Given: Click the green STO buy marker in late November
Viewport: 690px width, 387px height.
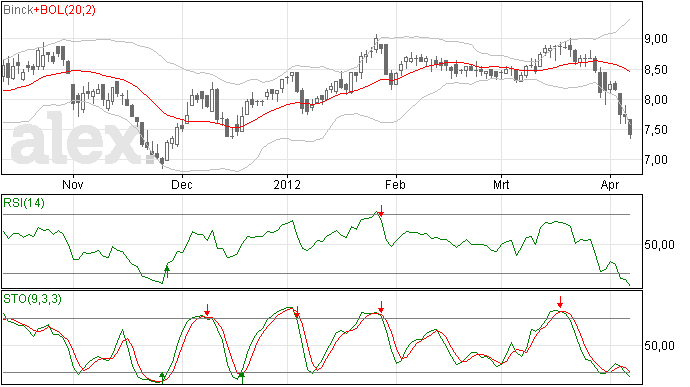Looking at the screenshot, I should 162,378.
